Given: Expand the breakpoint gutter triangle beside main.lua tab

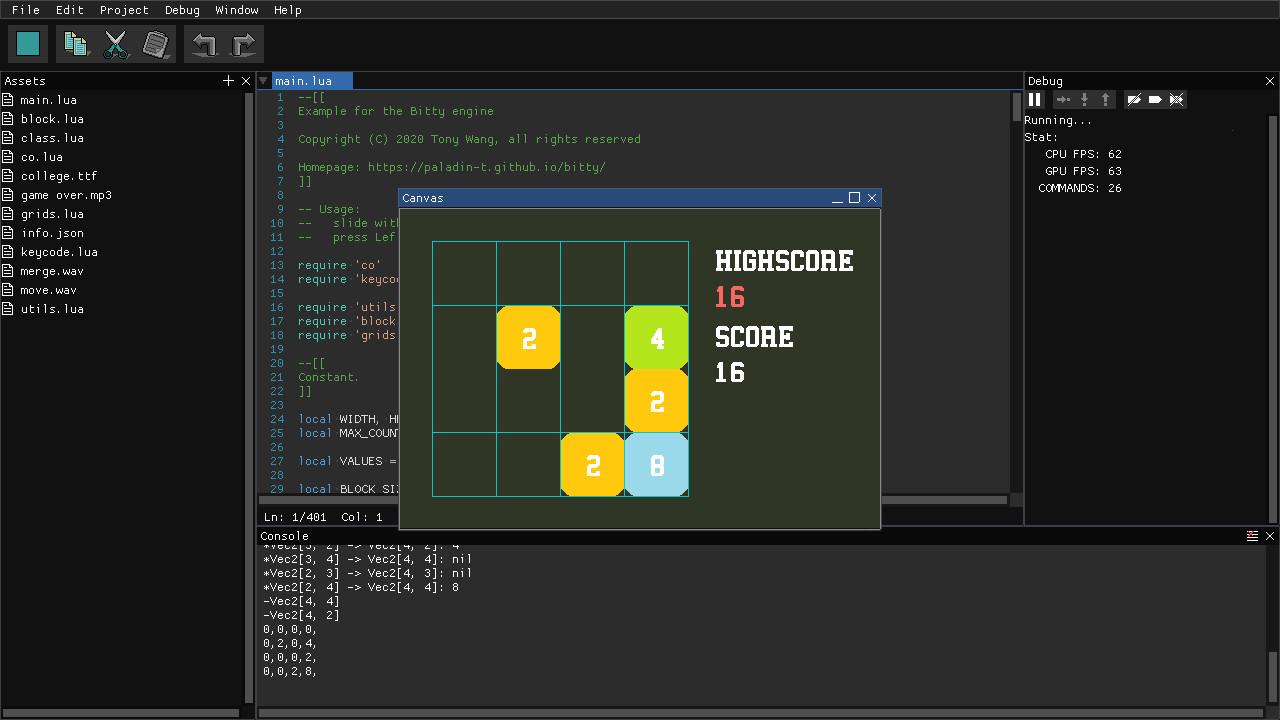Looking at the screenshot, I should click(263, 80).
